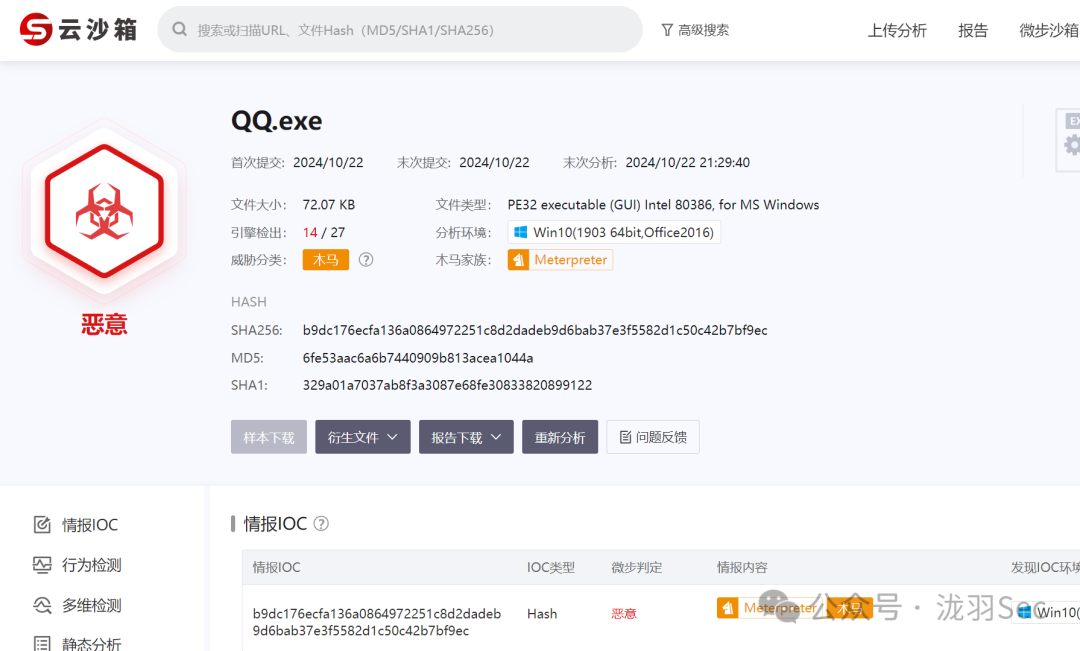Expand the 报告下载 dropdown
This screenshot has width=1080, height=651.
tap(466, 437)
